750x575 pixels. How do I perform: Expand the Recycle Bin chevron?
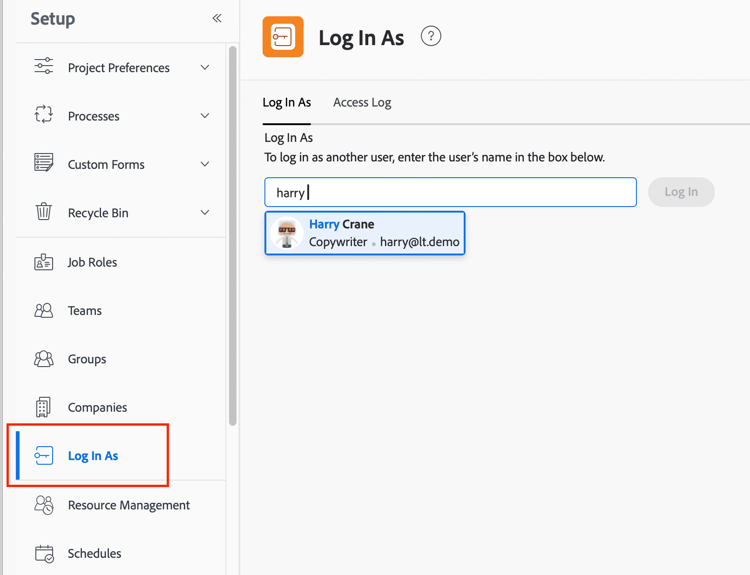(x=205, y=212)
